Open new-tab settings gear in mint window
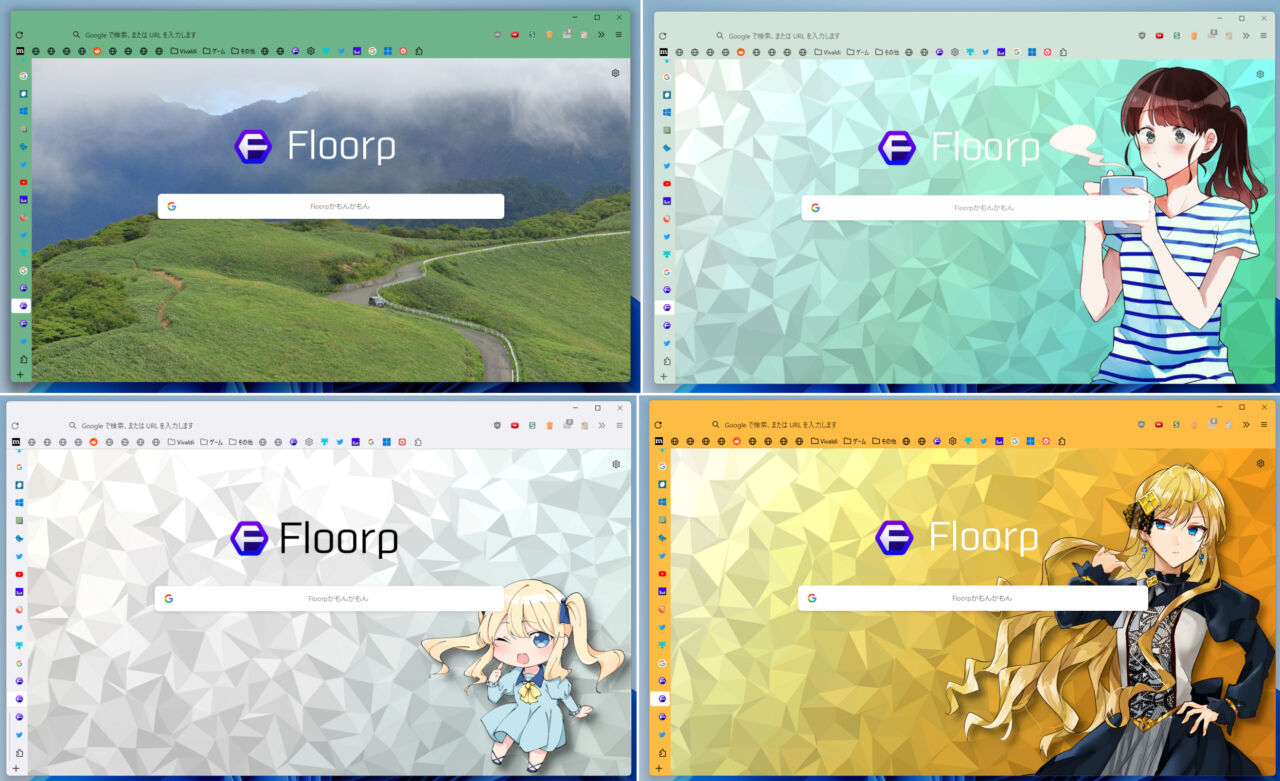 pos(1260,74)
